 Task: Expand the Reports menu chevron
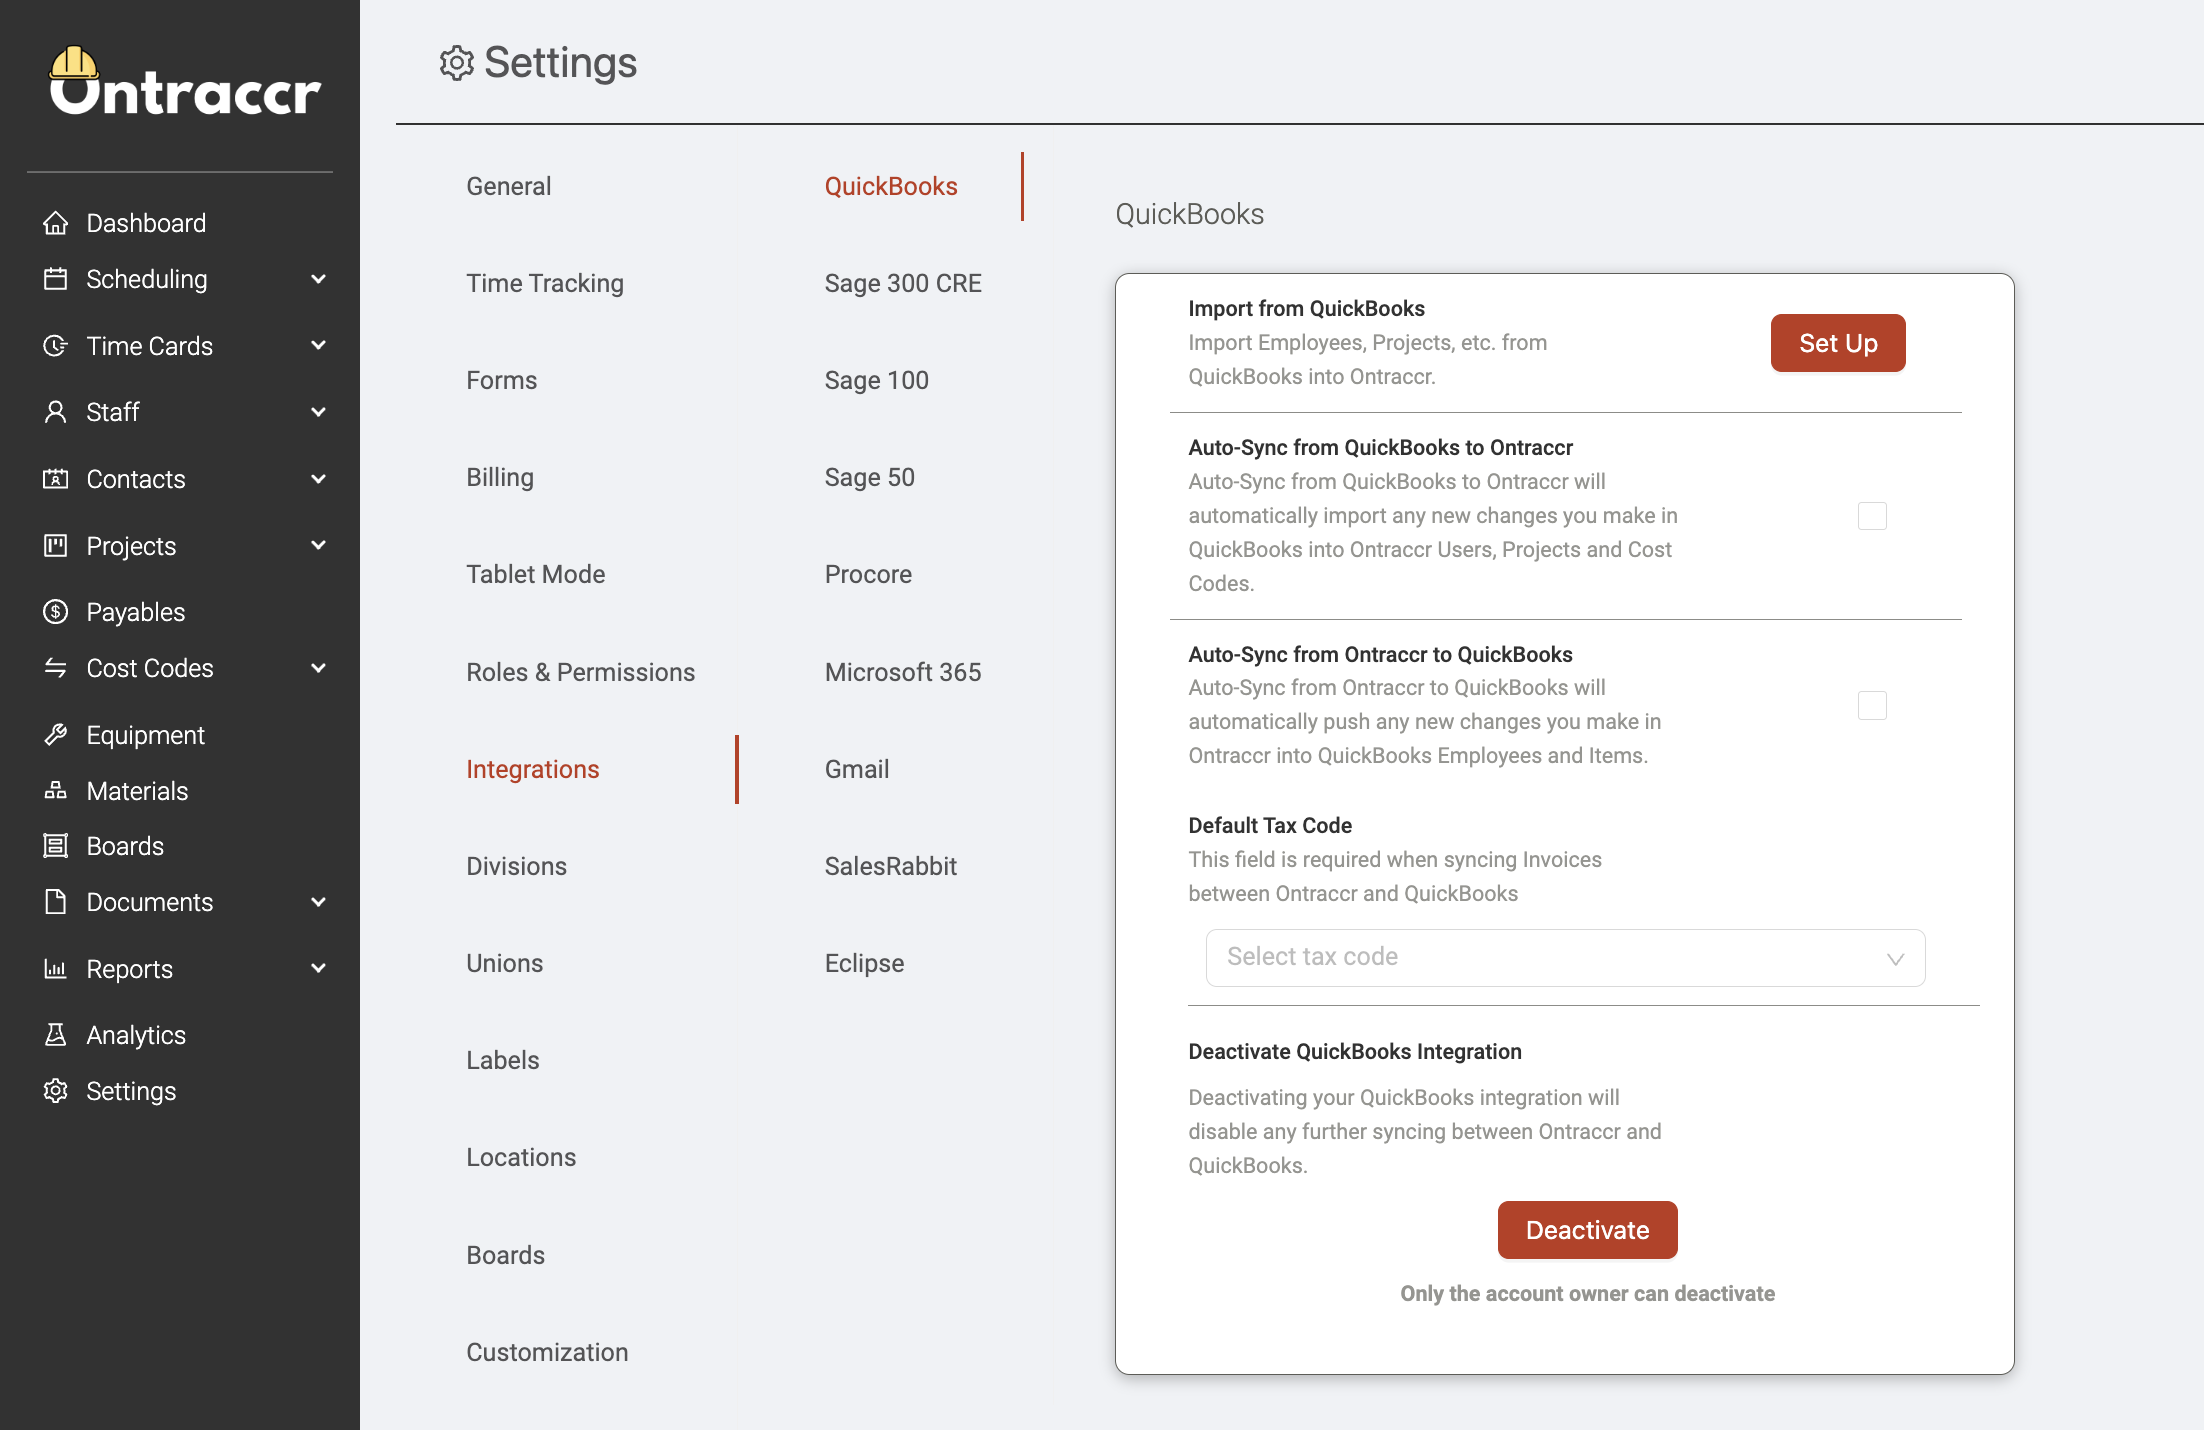point(318,969)
